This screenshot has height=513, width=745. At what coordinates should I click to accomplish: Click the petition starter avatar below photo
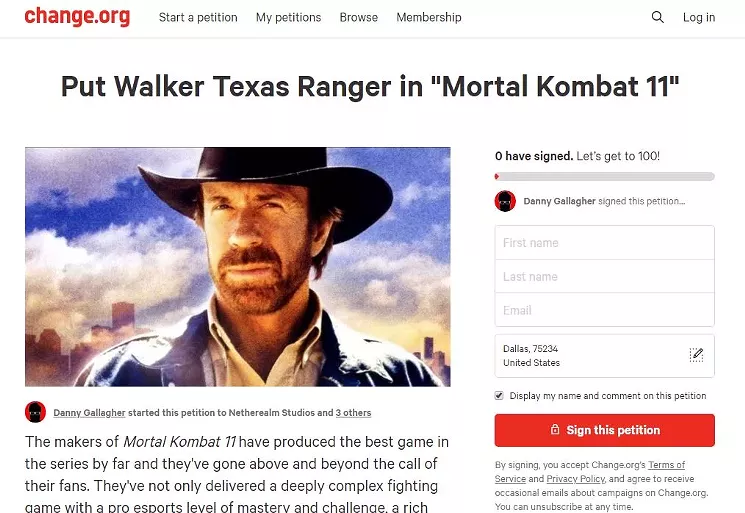(35, 412)
